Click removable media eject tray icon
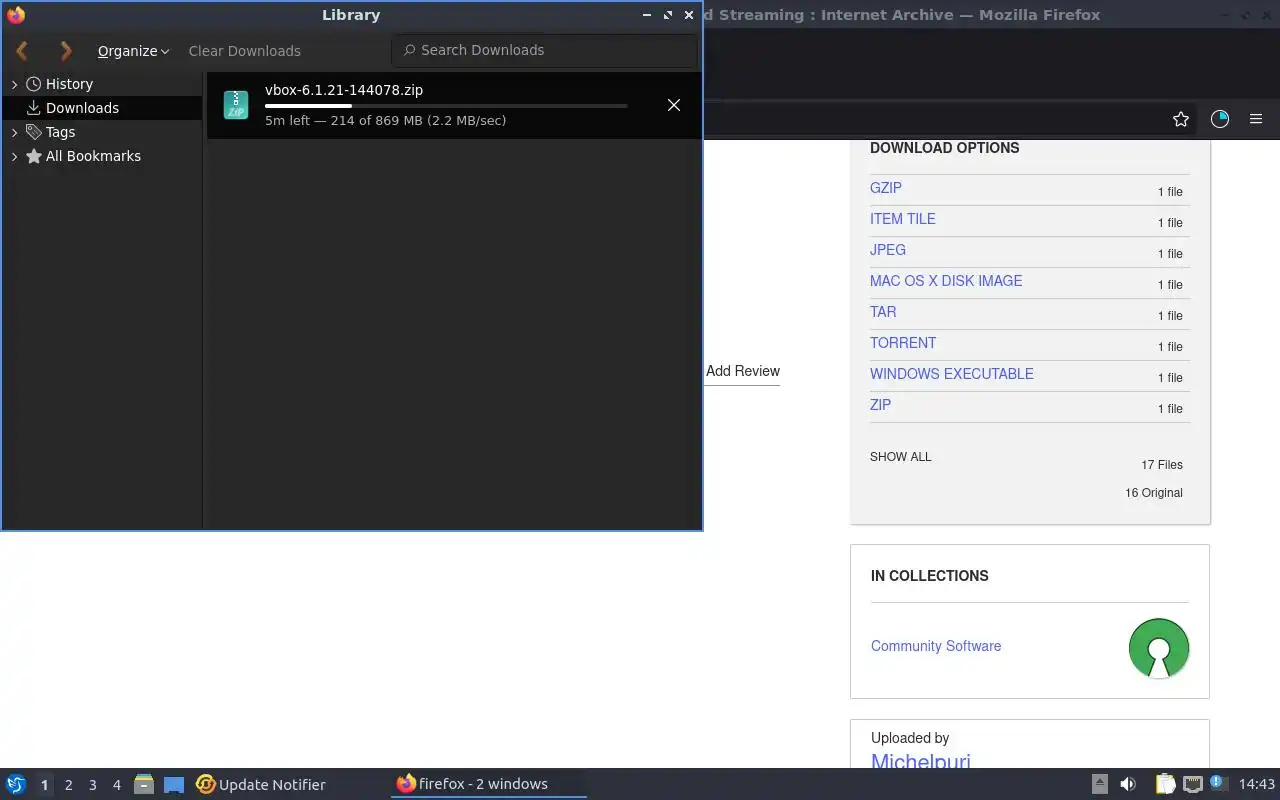This screenshot has width=1280, height=800. coord(1099,784)
